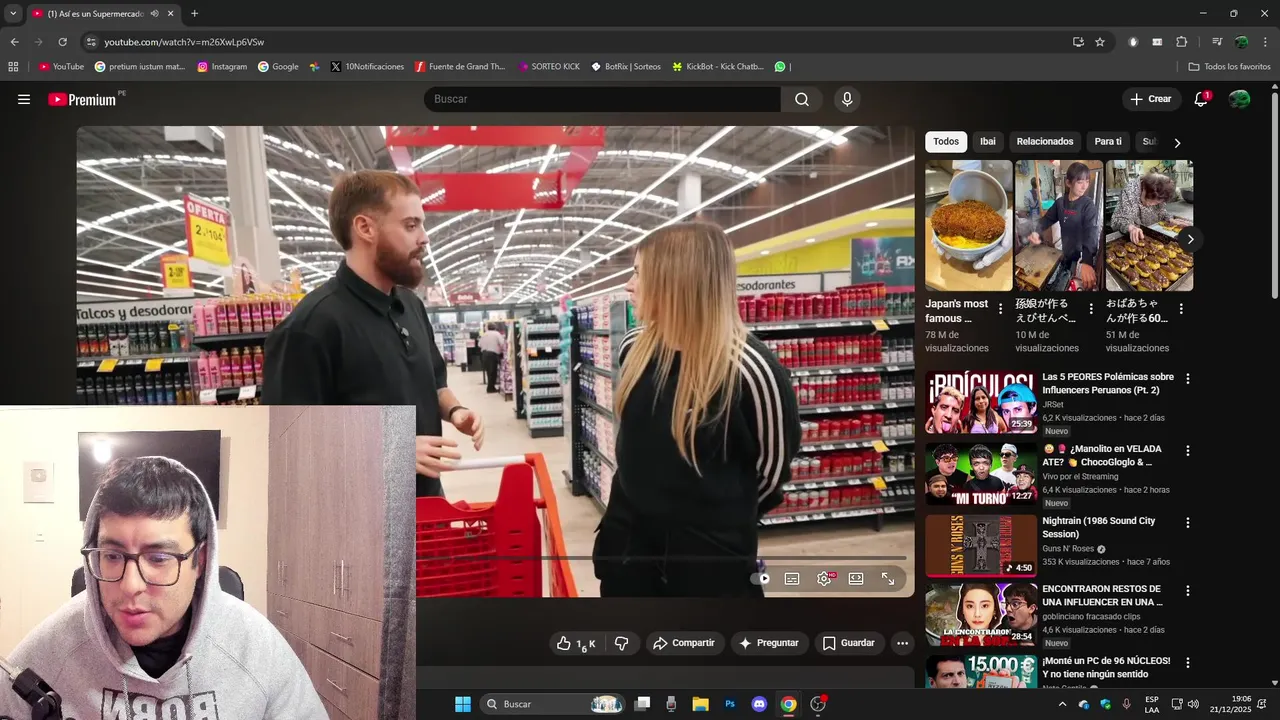The image size is (1280, 720).
Task: Open the Chrome extensions puzzle icon
Action: click(1181, 42)
